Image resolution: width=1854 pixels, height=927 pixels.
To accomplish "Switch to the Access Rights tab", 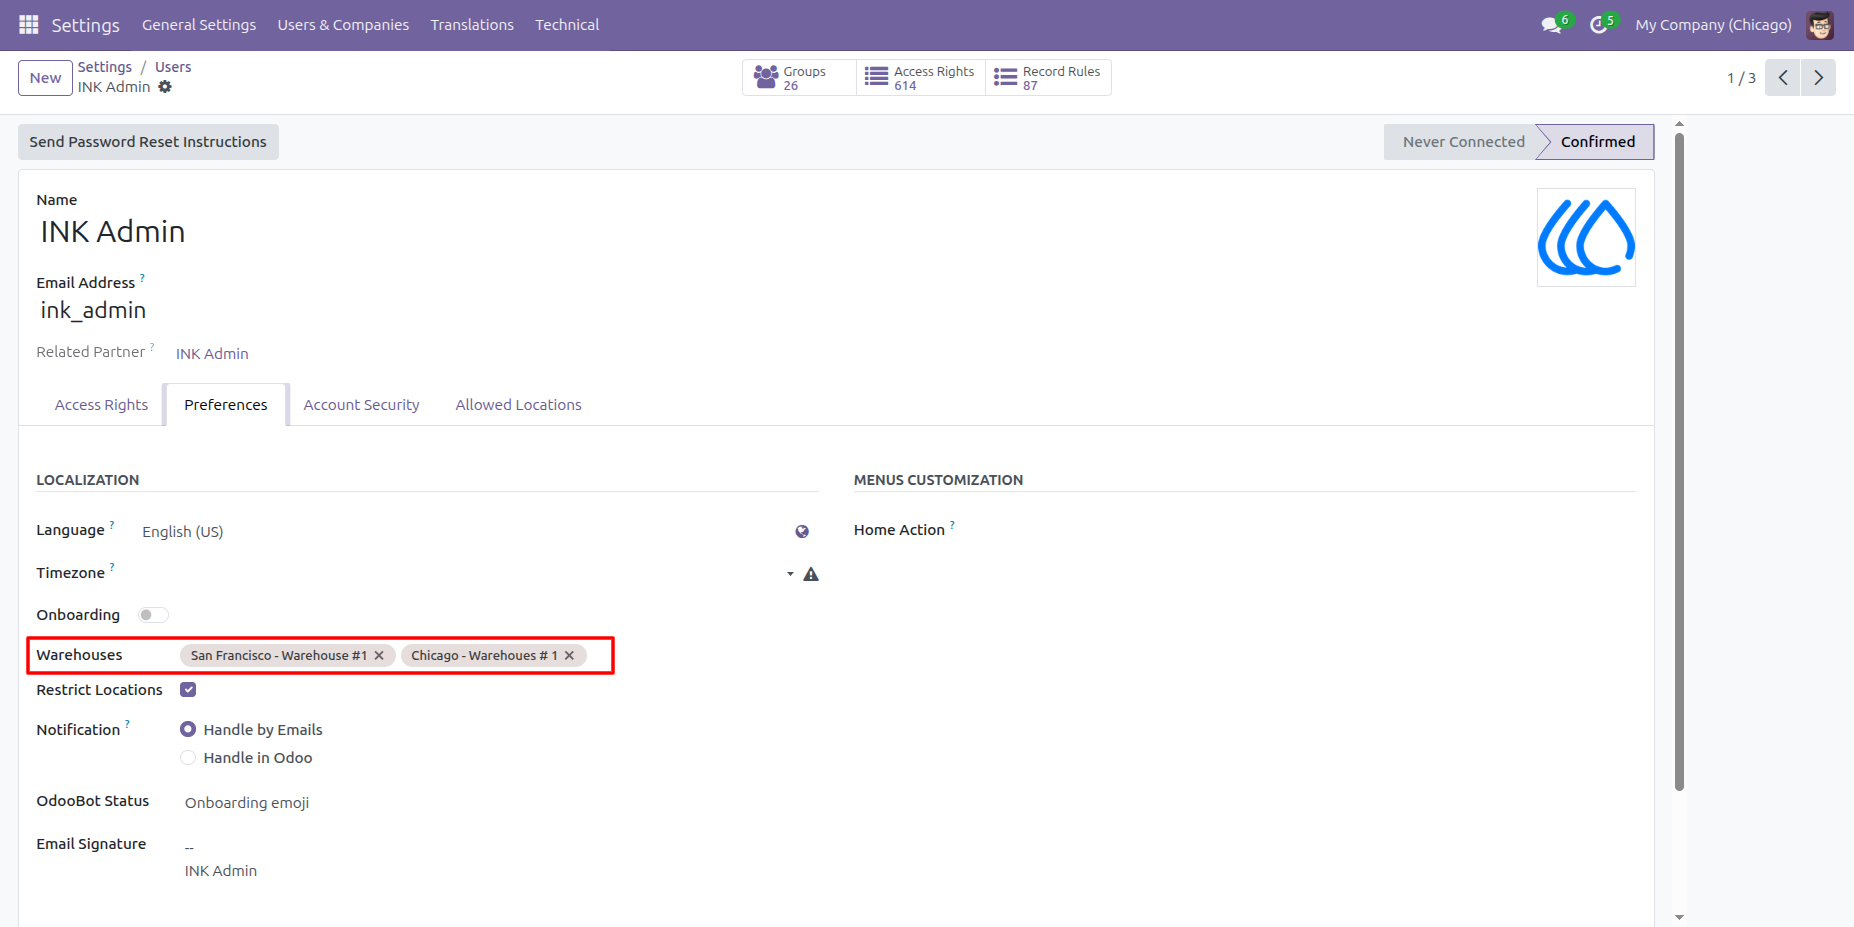I will coord(101,405).
